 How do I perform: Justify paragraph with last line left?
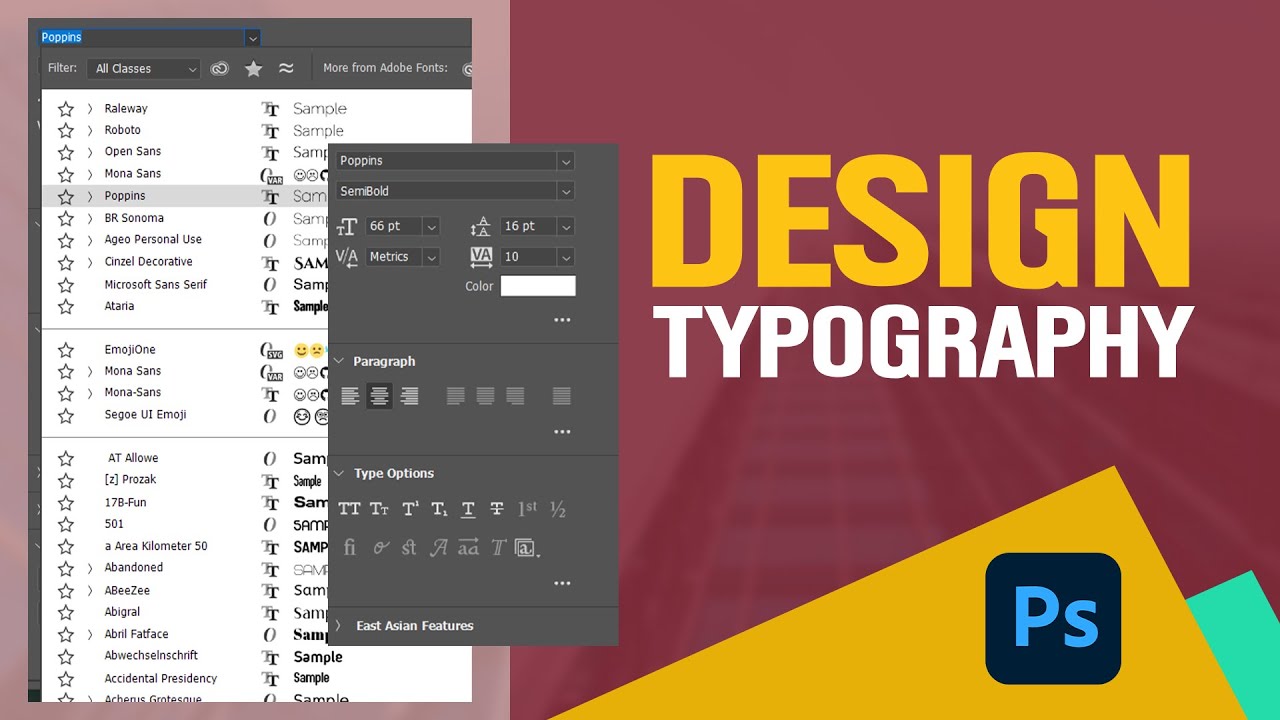(455, 396)
